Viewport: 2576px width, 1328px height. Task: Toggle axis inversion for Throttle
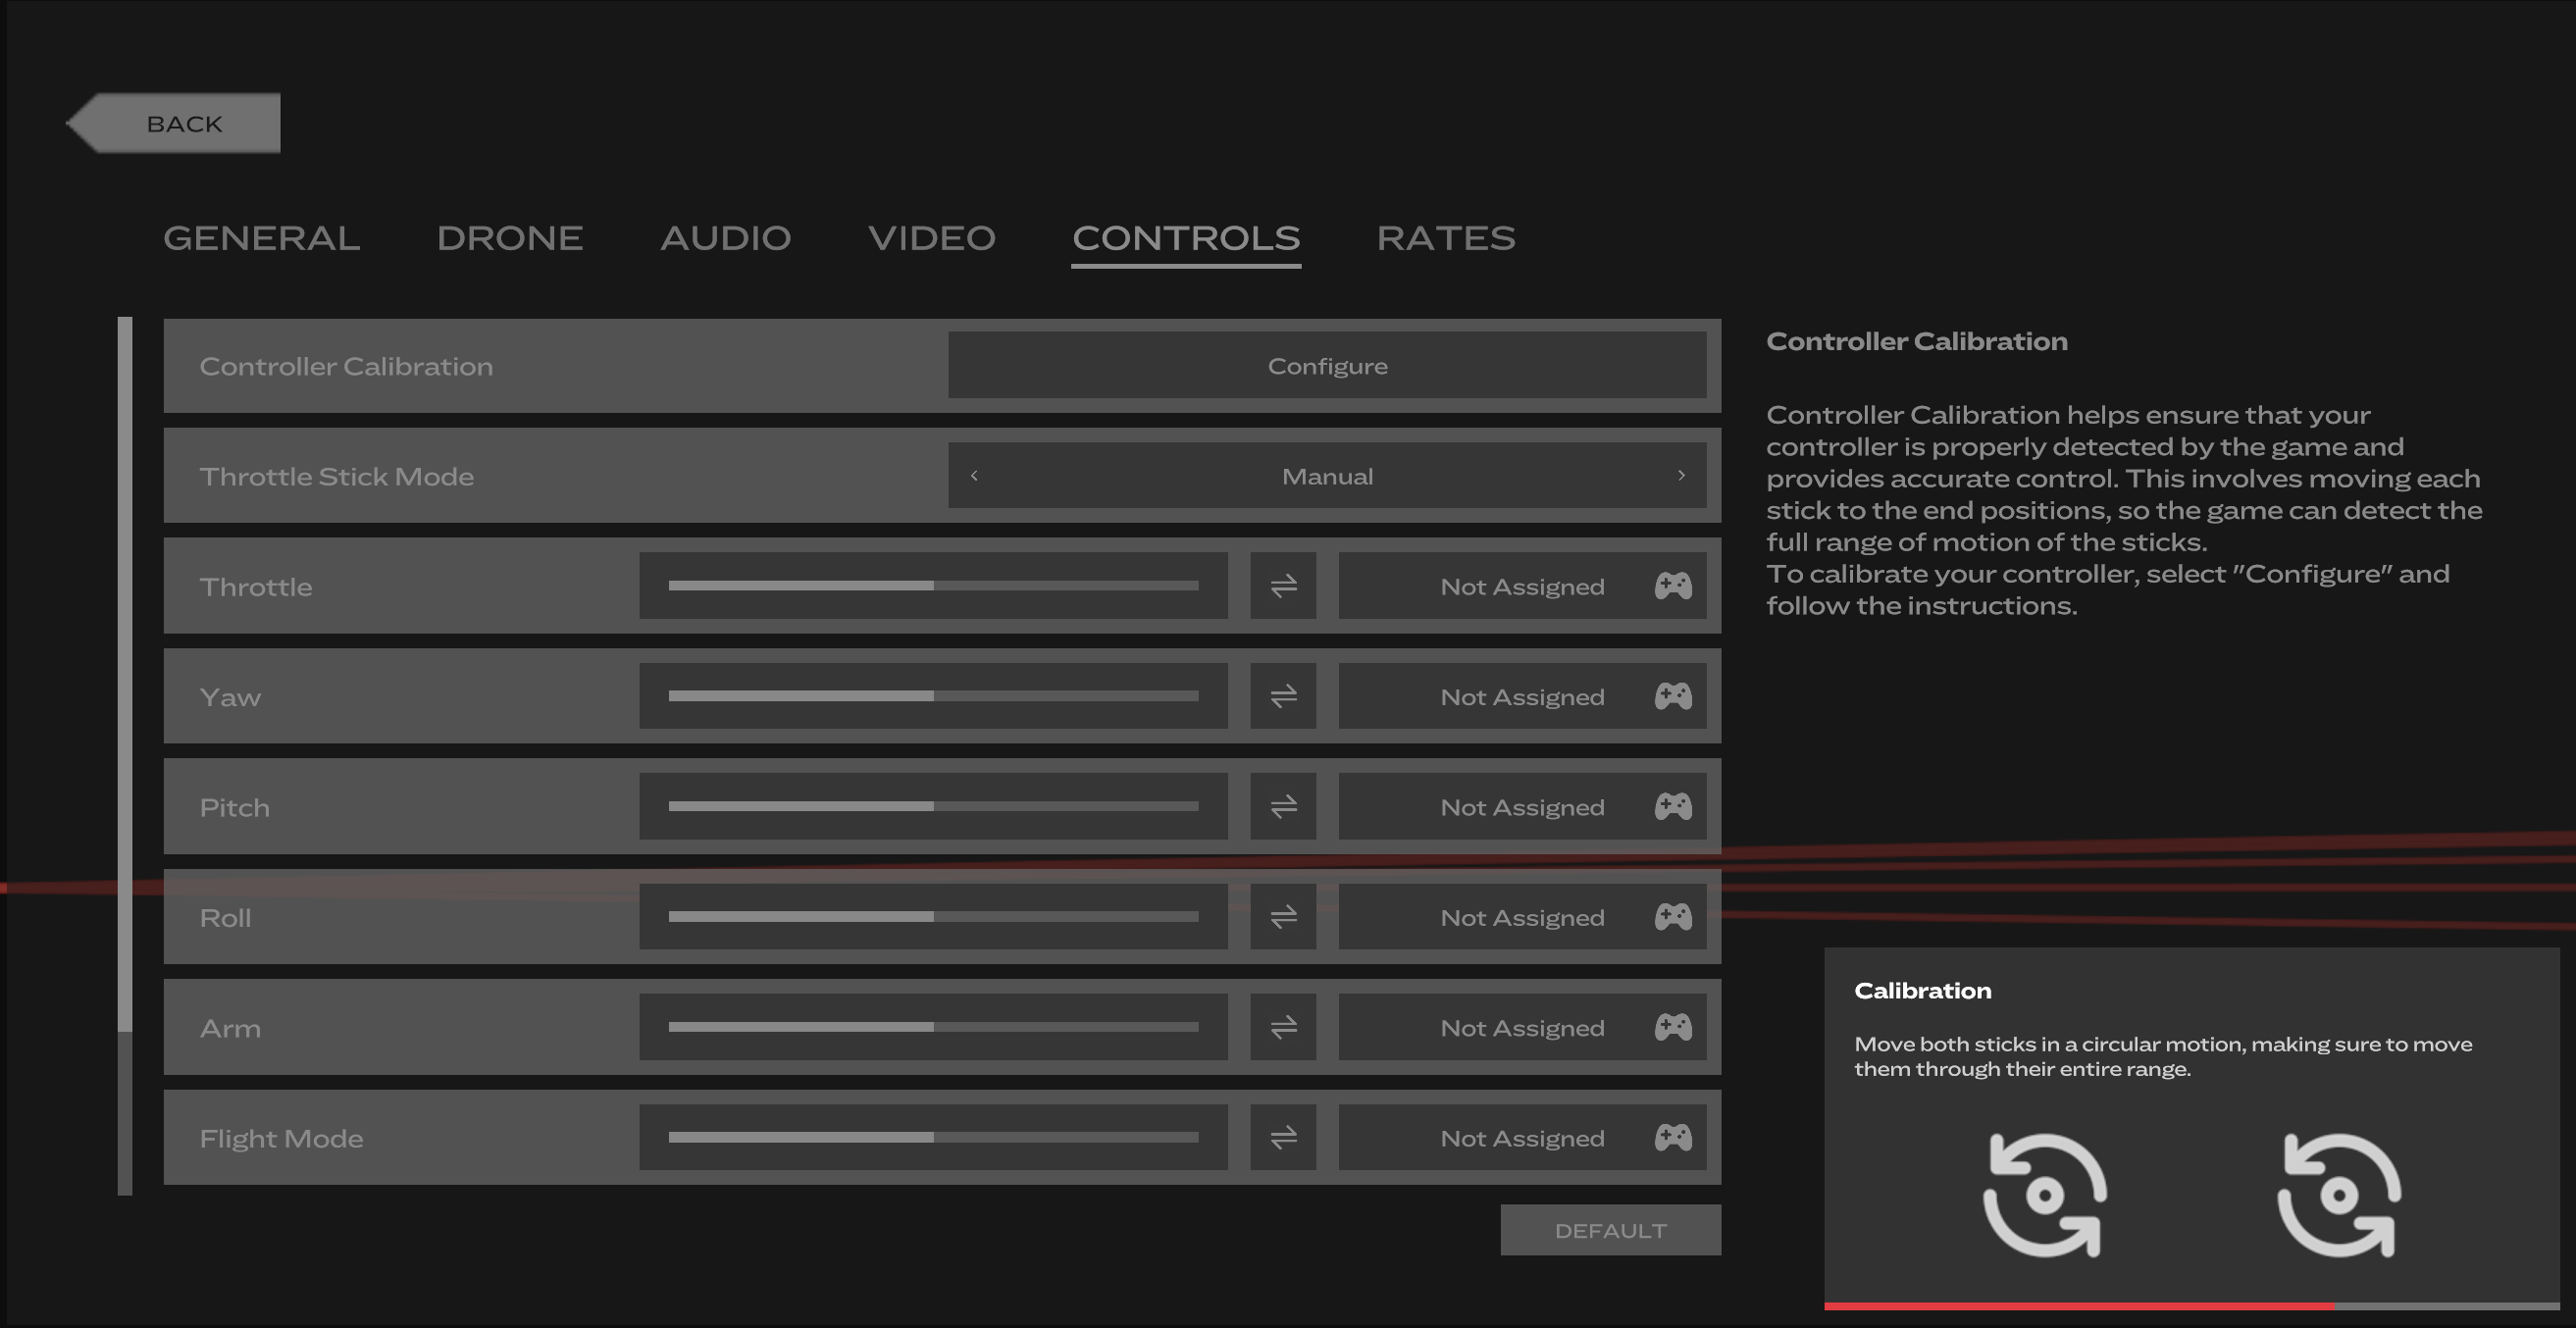click(1283, 587)
